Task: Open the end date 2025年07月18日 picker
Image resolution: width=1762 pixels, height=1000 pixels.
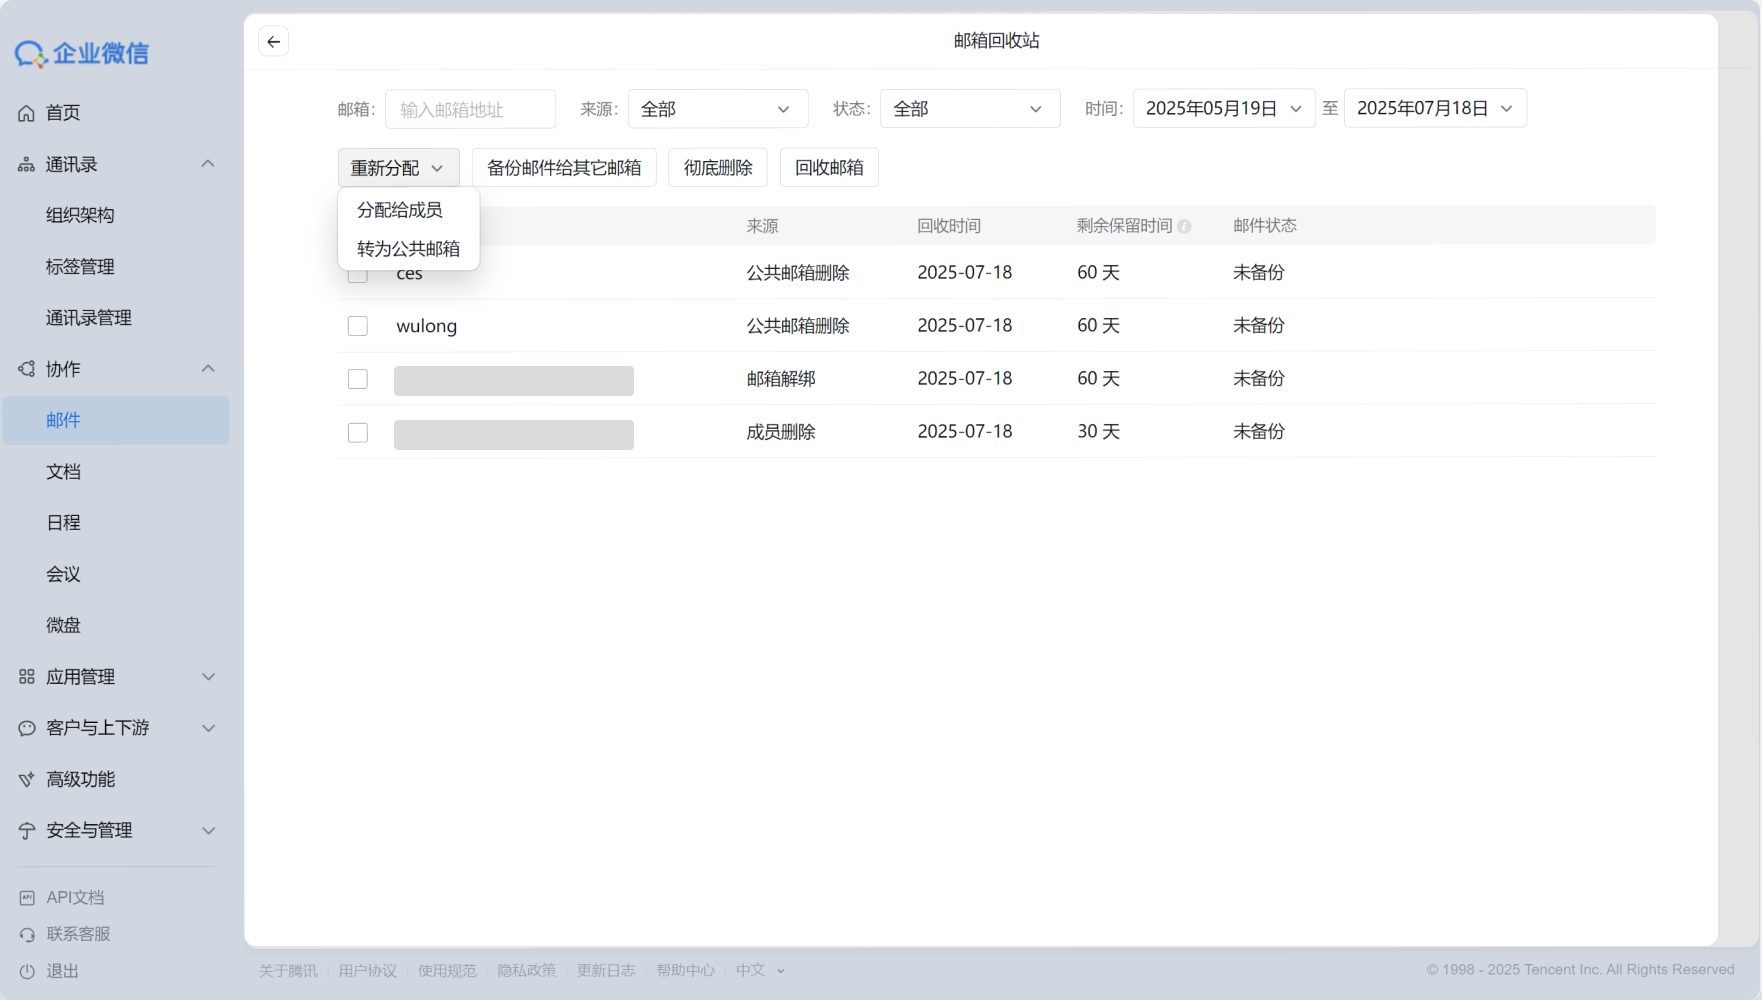Action: coord(1435,108)
